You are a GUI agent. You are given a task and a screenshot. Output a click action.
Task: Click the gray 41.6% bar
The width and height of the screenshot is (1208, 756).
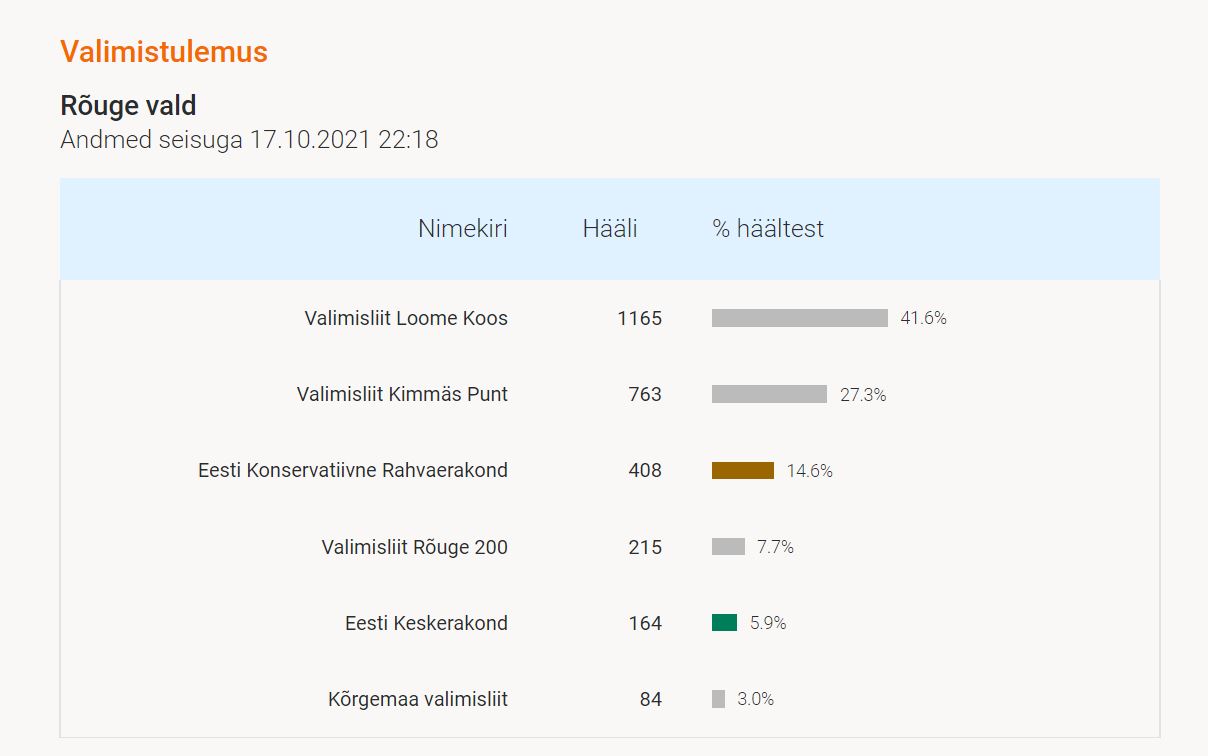click(800, 318)
